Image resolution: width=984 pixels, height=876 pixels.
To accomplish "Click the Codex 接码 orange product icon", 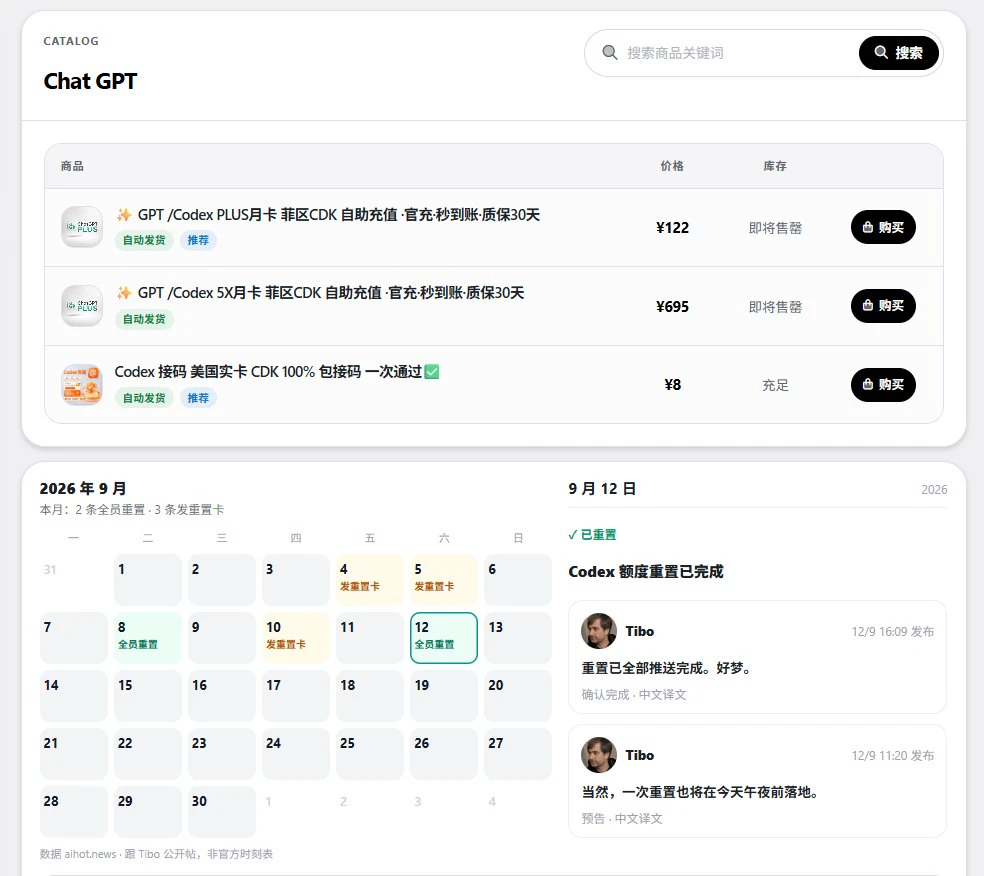I will pos(82,385).
